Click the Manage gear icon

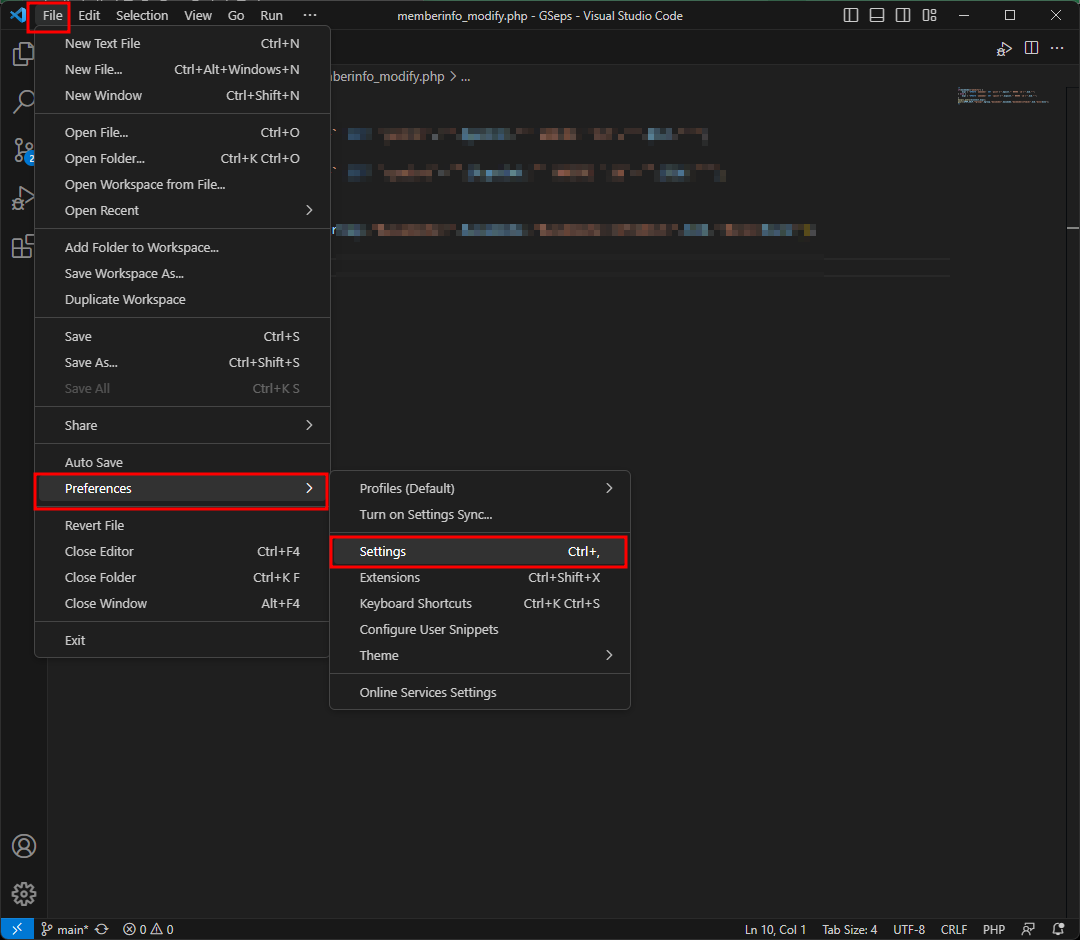coord(23,894)
